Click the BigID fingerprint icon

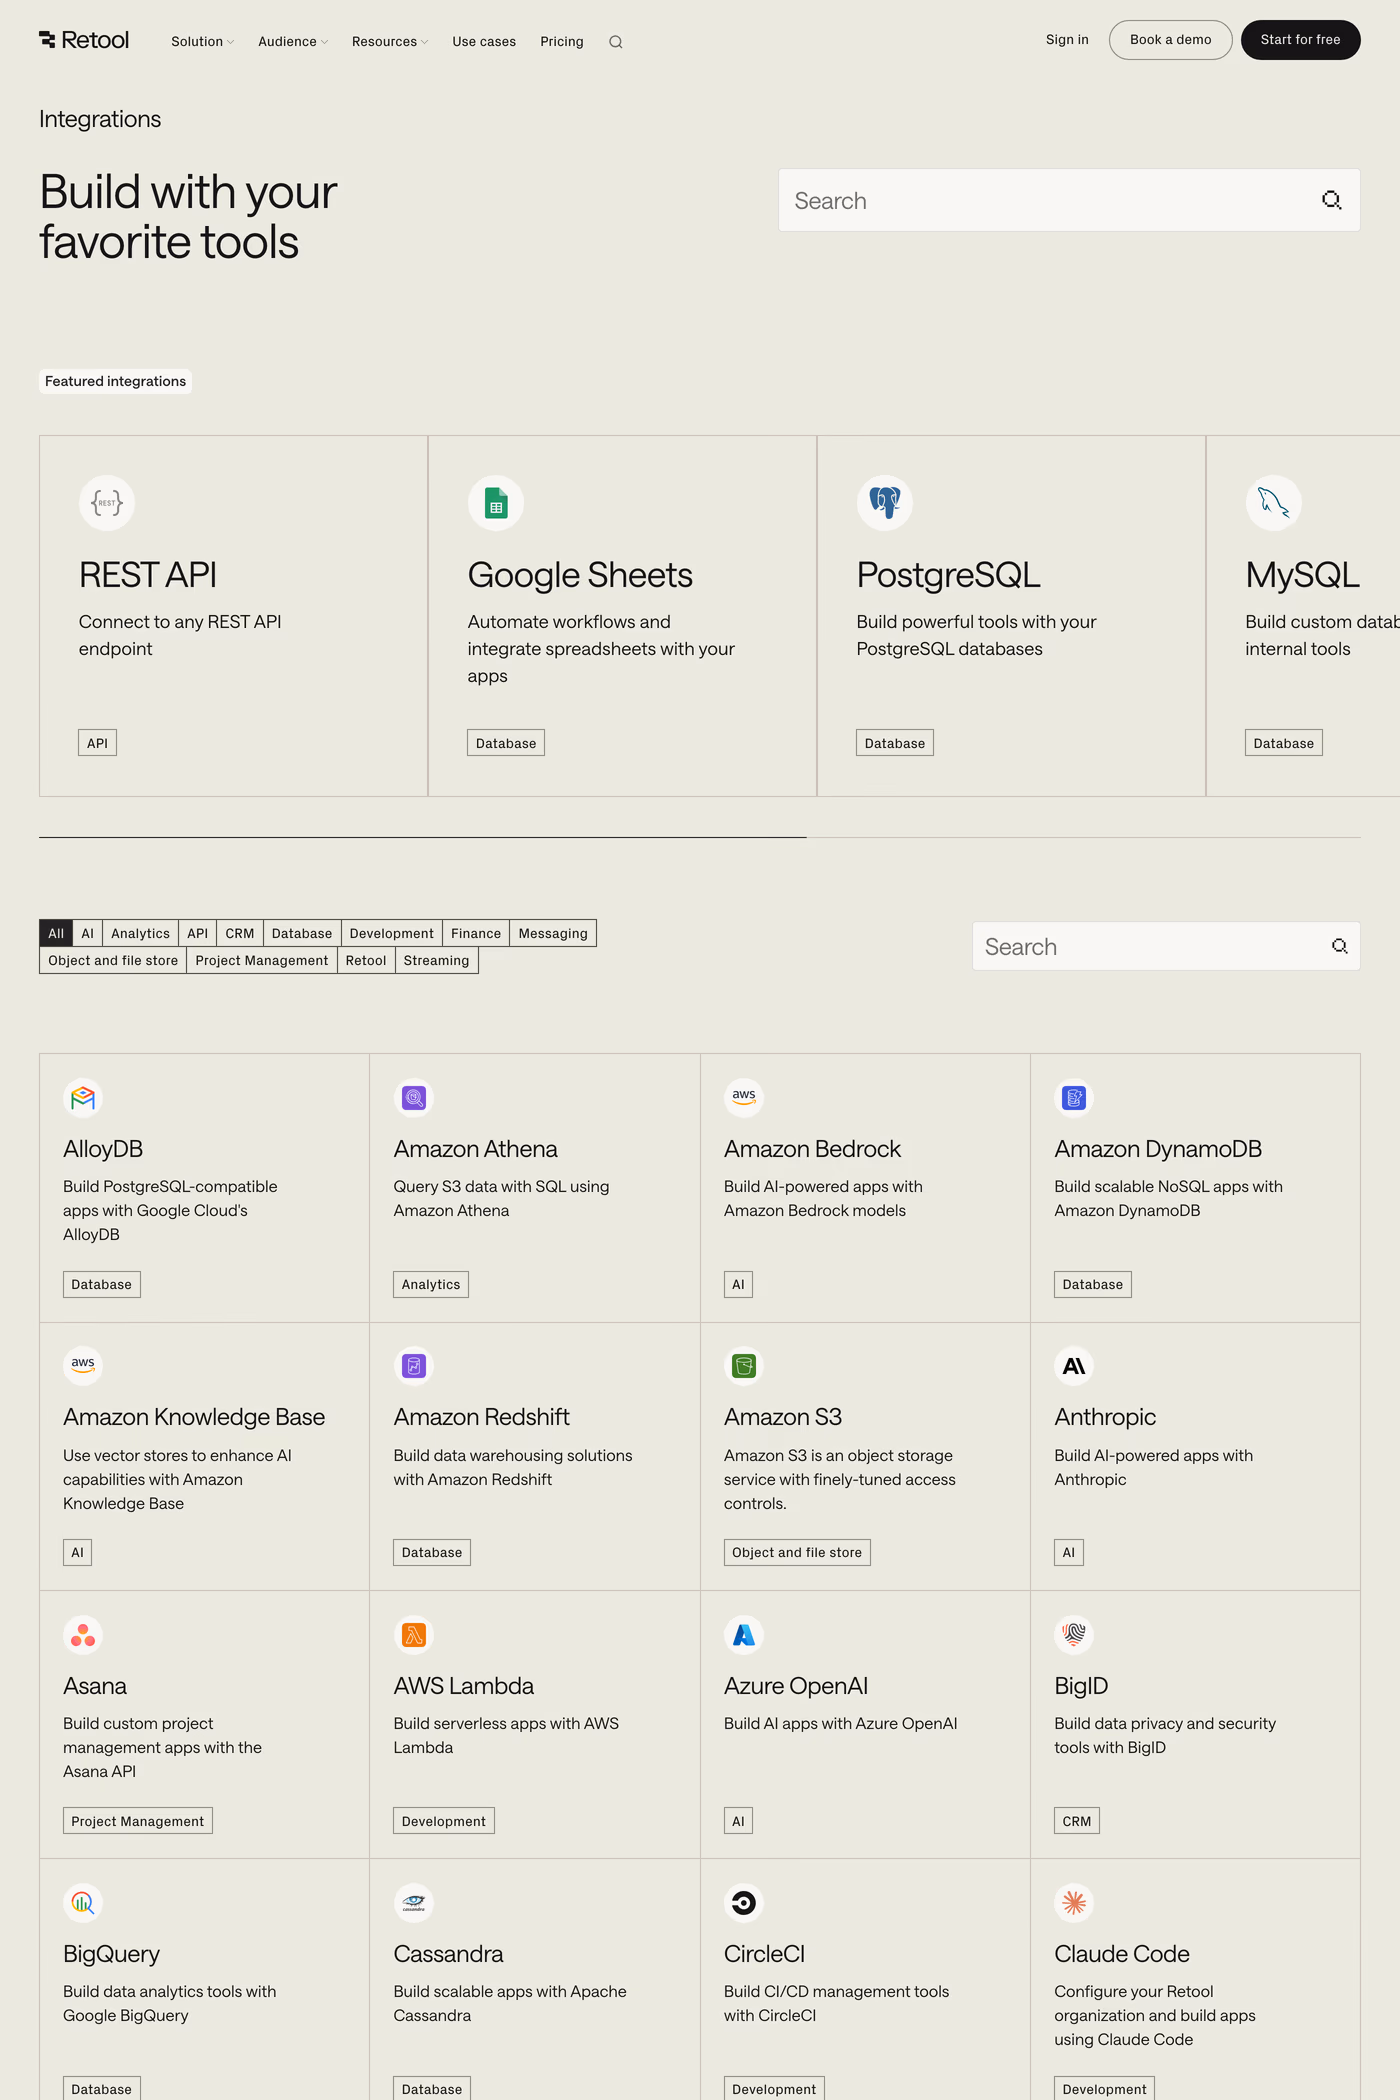click(x=1074, y=1635)
